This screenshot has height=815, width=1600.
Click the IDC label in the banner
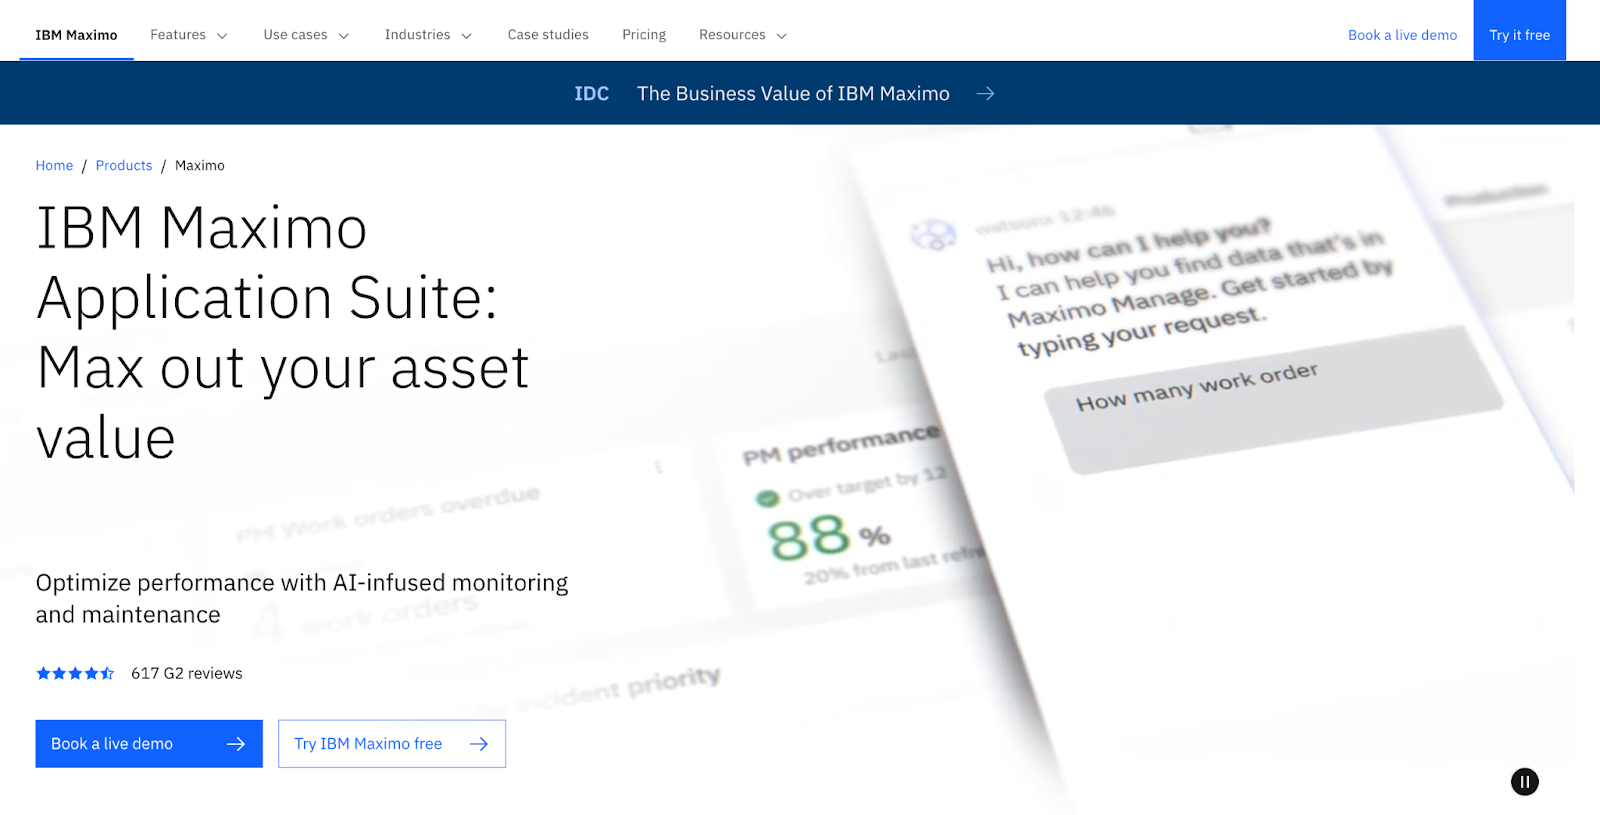pos(591,93)
